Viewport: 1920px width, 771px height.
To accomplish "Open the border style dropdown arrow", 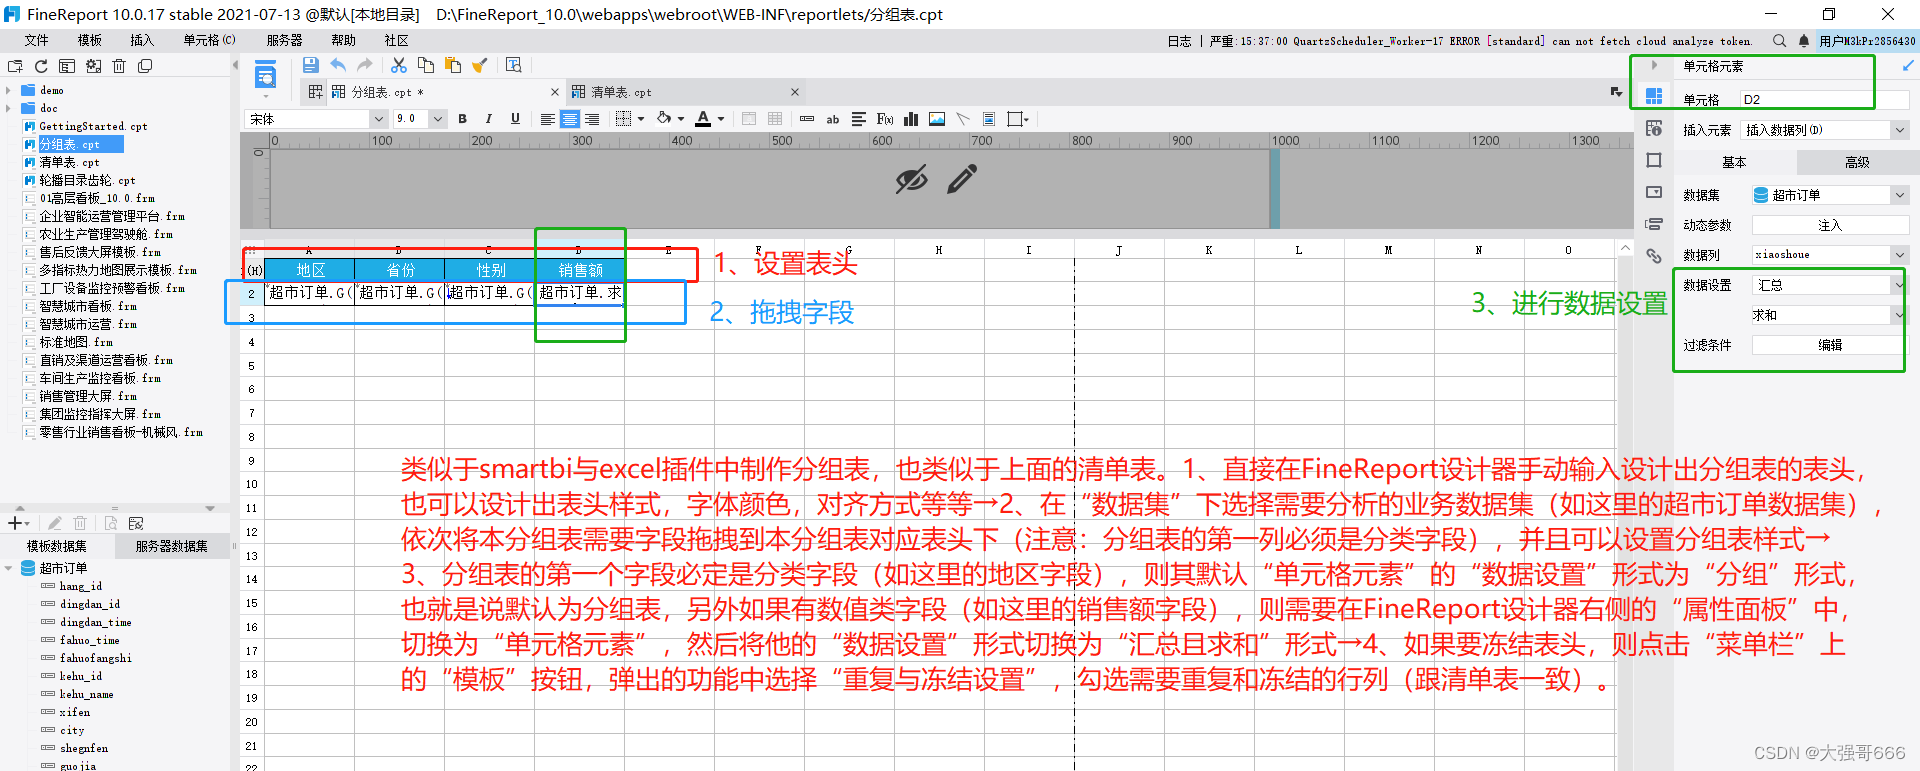I will (x=641, y=119).
